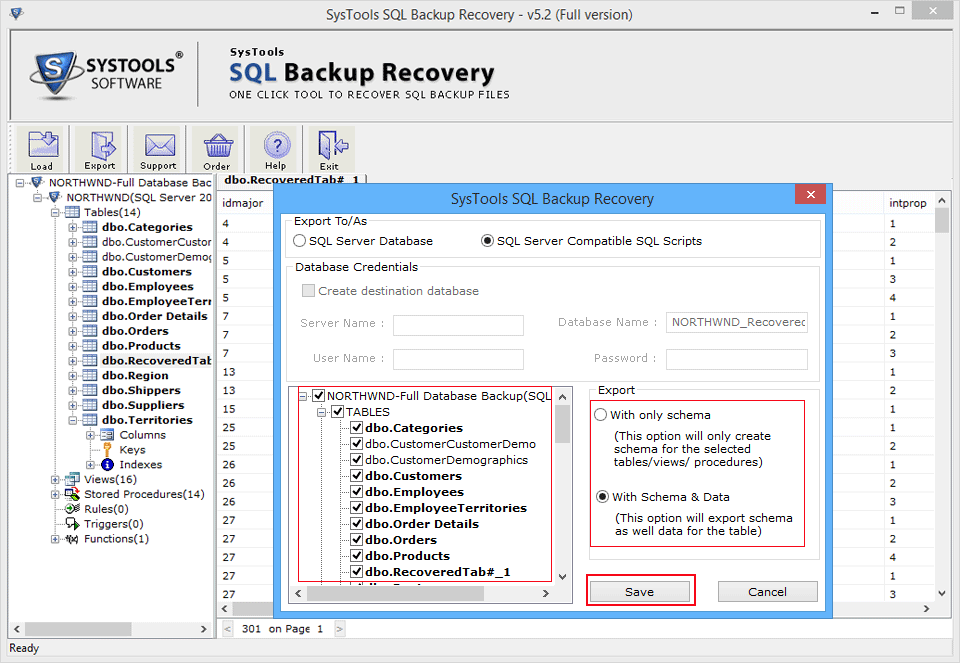Go to the previous data page
This screenshot has height=663, width=960.
coord(227,629)
